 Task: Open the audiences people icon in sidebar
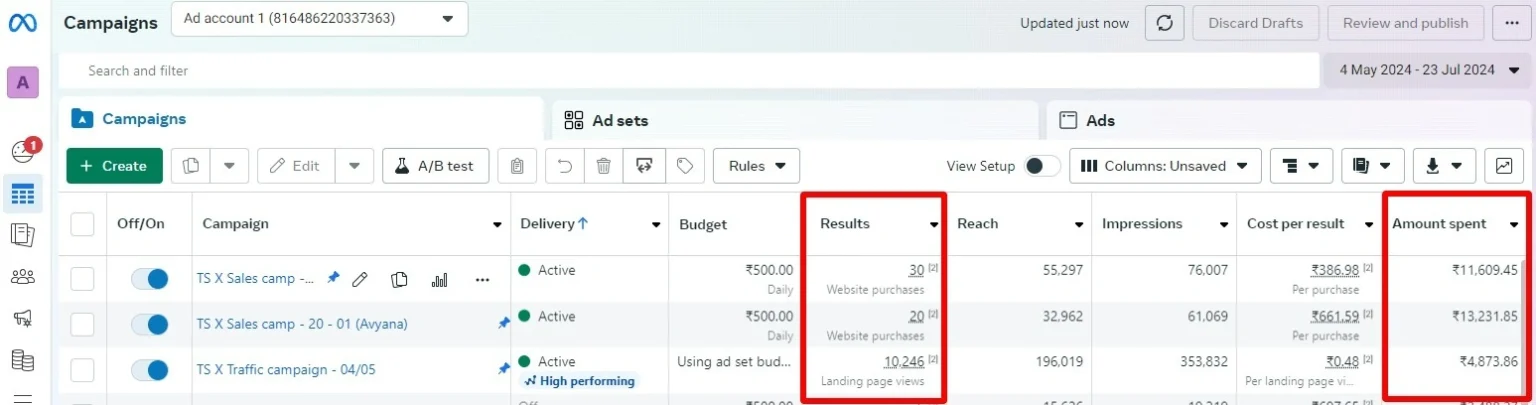click(x=22, y=277)
